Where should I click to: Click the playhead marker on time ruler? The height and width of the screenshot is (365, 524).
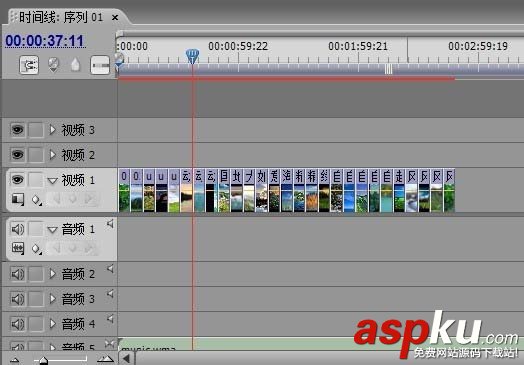[x=192, y=56]
